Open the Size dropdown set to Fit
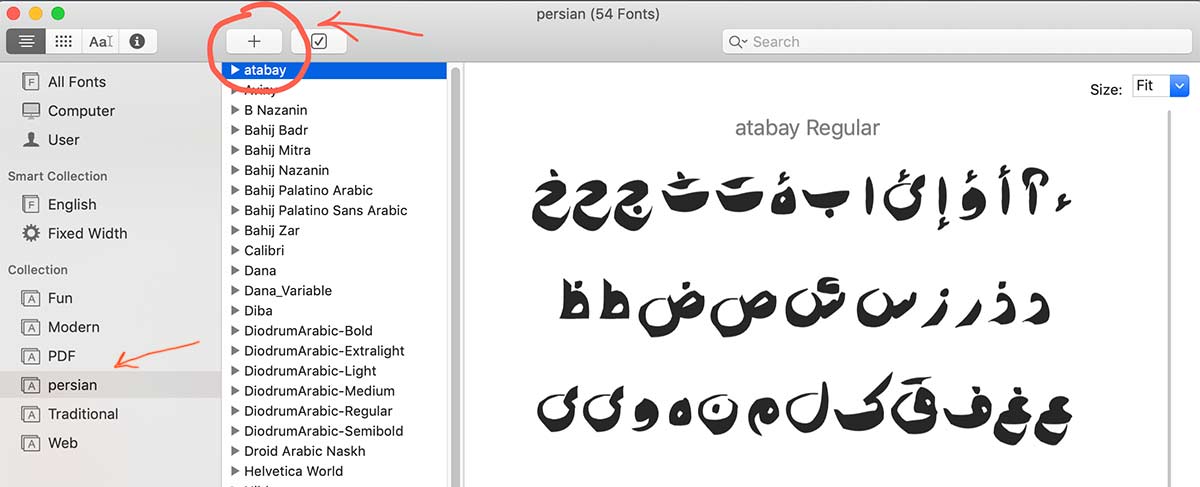The image size is (1200, 487). click(1160, 87)
